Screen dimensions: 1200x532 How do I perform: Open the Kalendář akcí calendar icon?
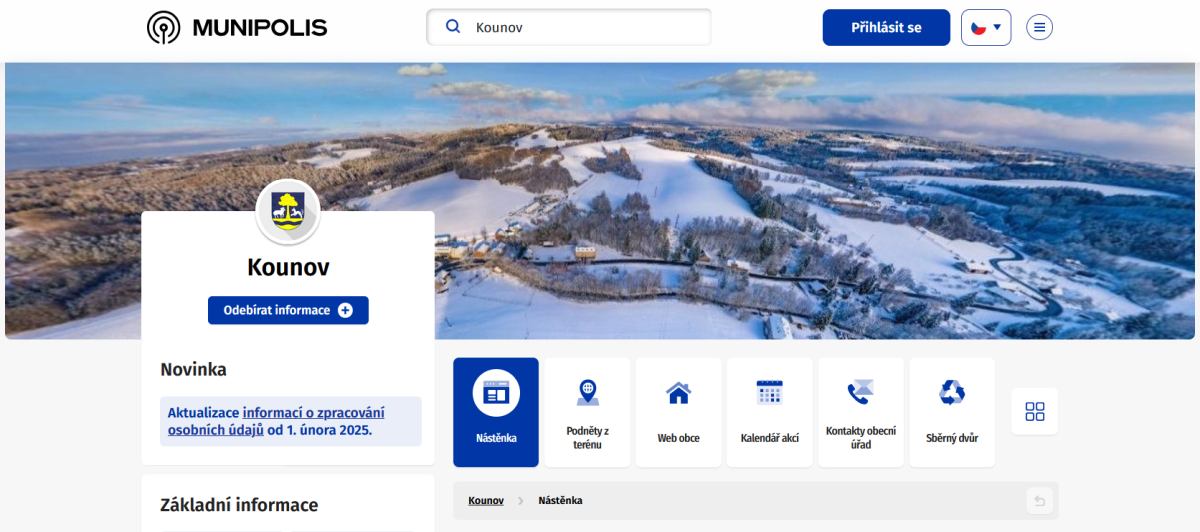(x=769, y=392)
